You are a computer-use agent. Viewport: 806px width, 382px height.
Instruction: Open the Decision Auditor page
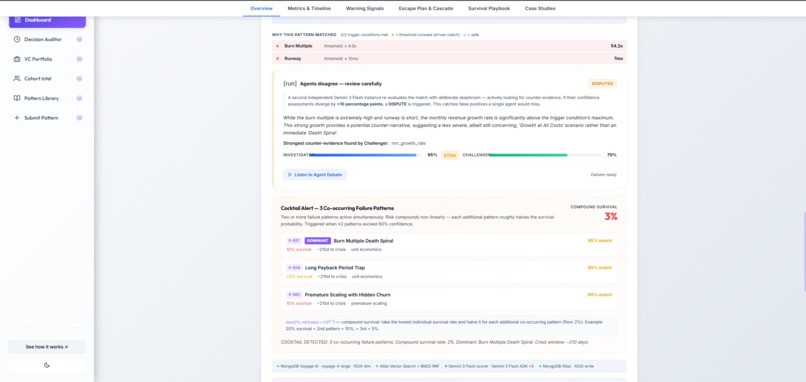[47, 40]
